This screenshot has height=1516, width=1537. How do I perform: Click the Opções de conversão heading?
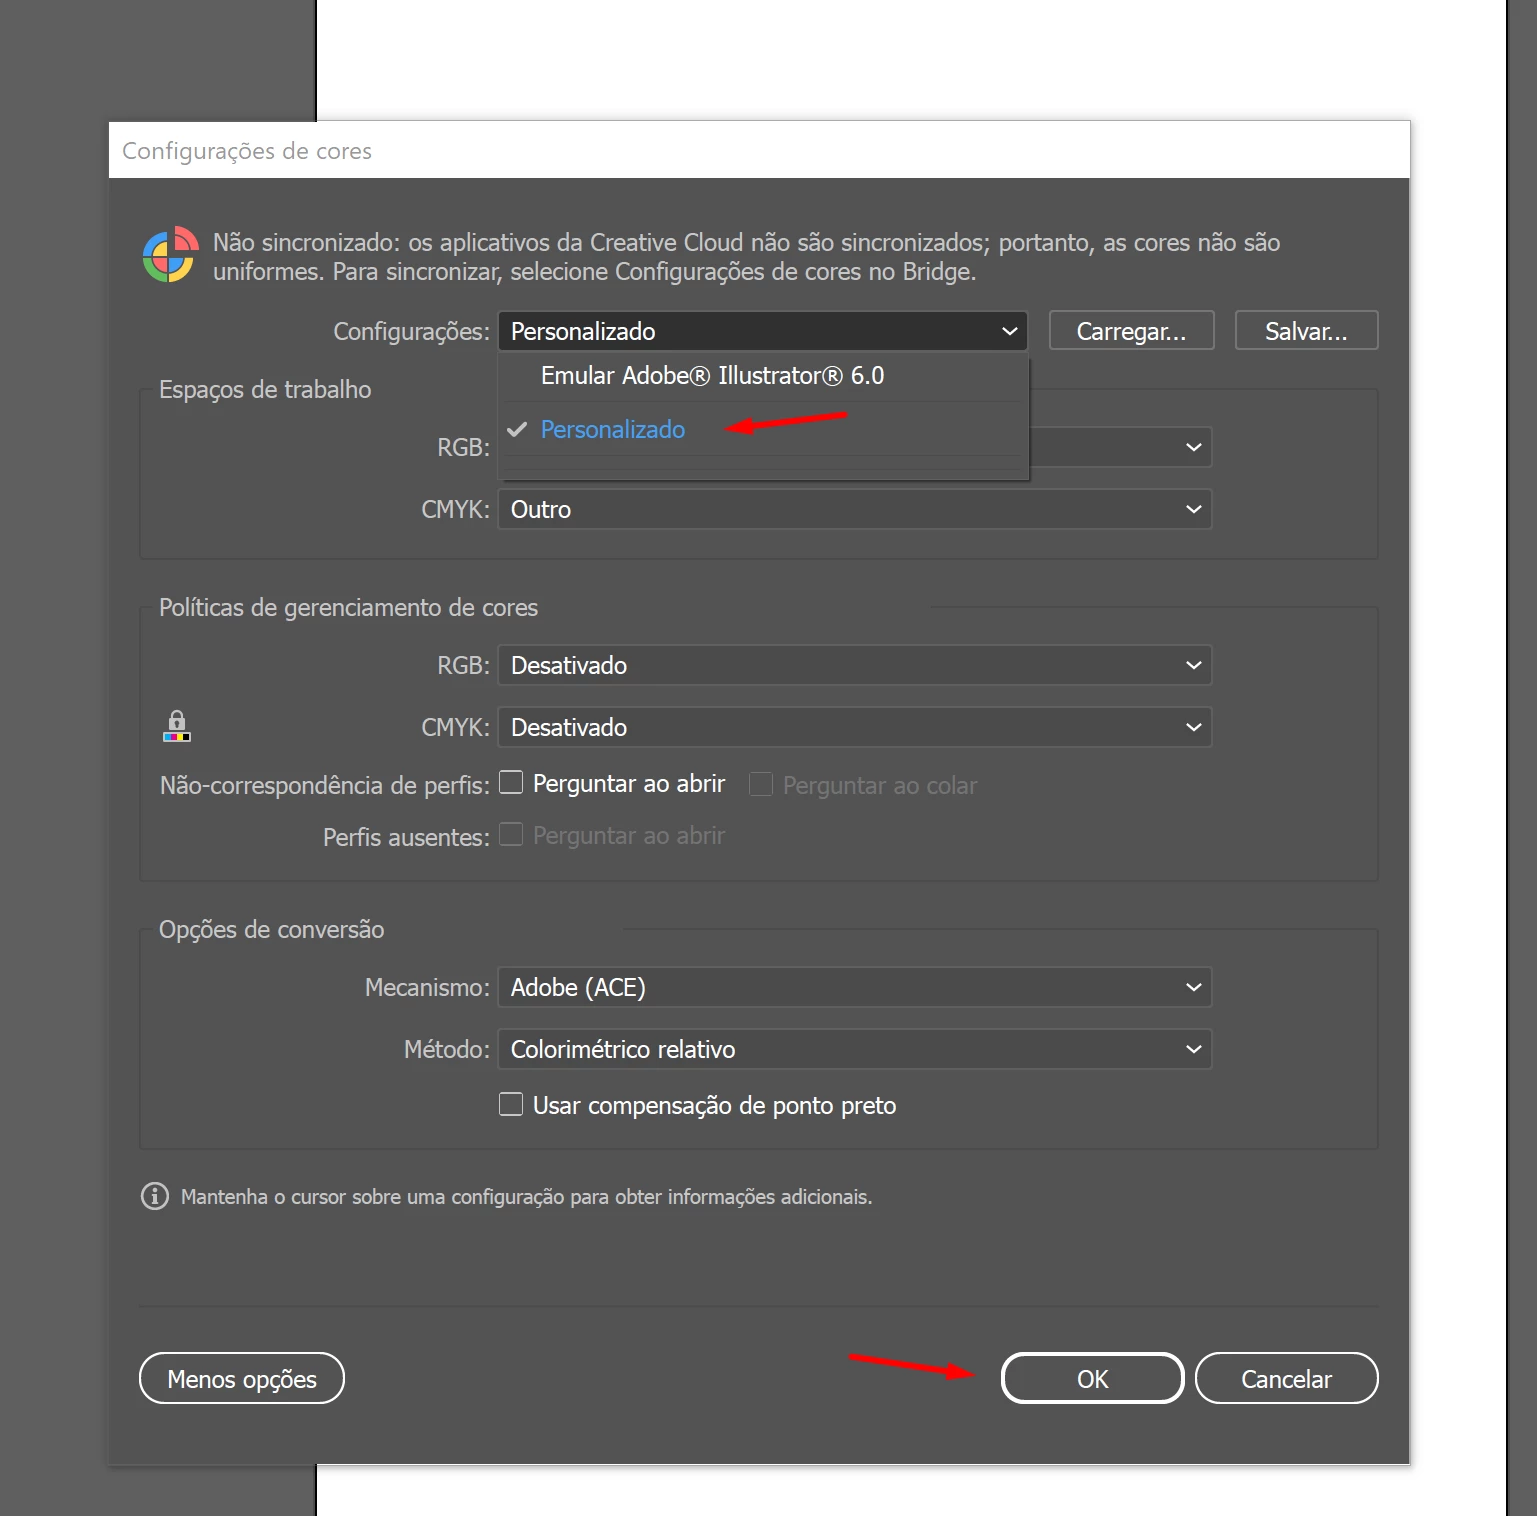(x=271, y=930)
